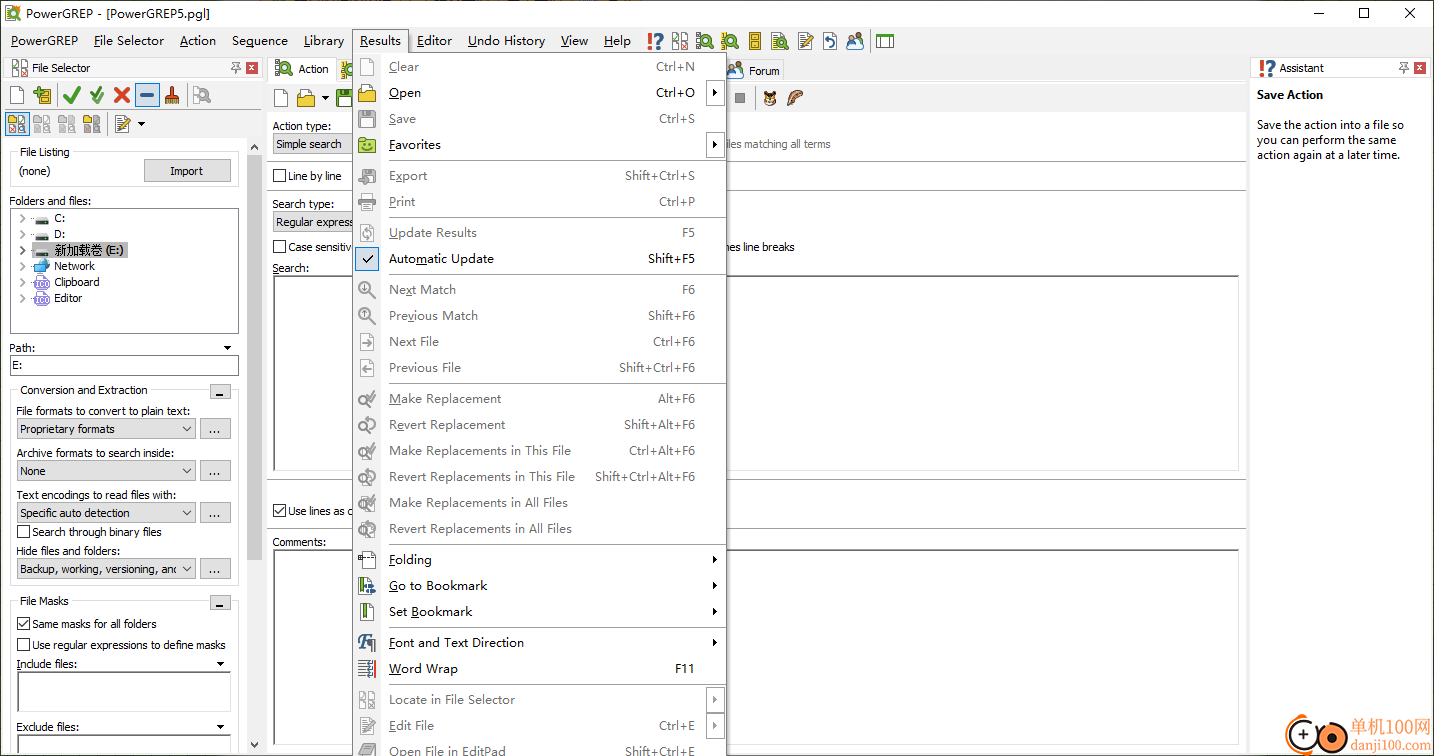Image resolution: width=1434 pixels, height=756 pixels.
Task: Click the File Selector edit-file pencil icon
Action: point(122,124)
